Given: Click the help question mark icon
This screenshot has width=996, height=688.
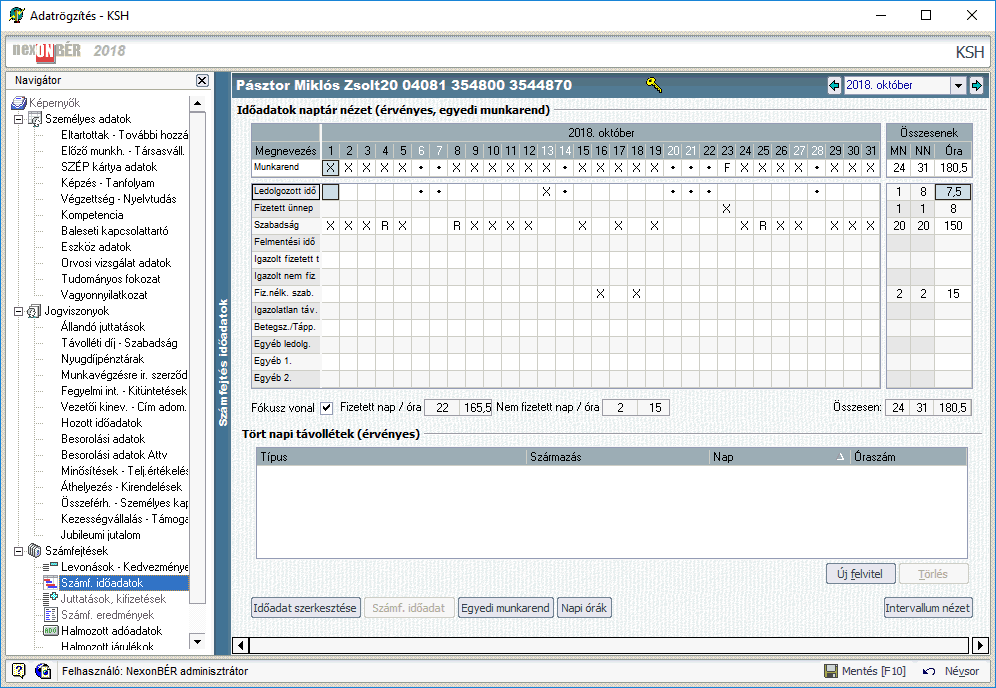Looking at the screenshot, I should [x=18, y=671].
